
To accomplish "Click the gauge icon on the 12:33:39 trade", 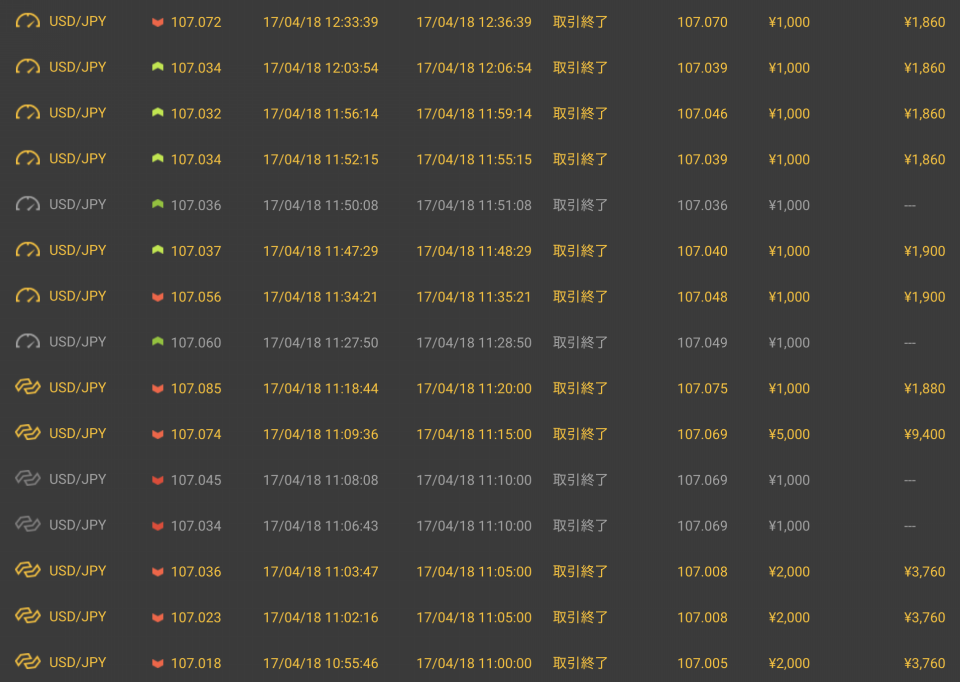I will click(x=28, y=21).
